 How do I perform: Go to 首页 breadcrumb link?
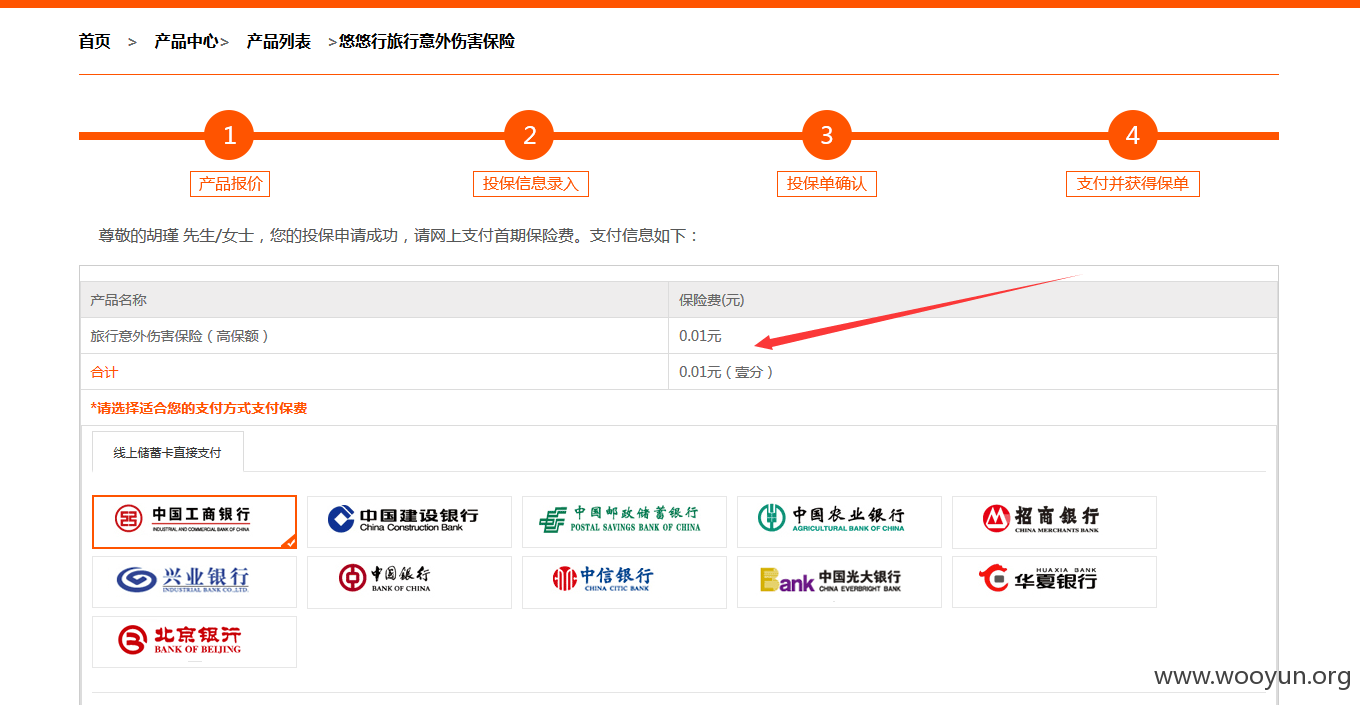point(95,42)
